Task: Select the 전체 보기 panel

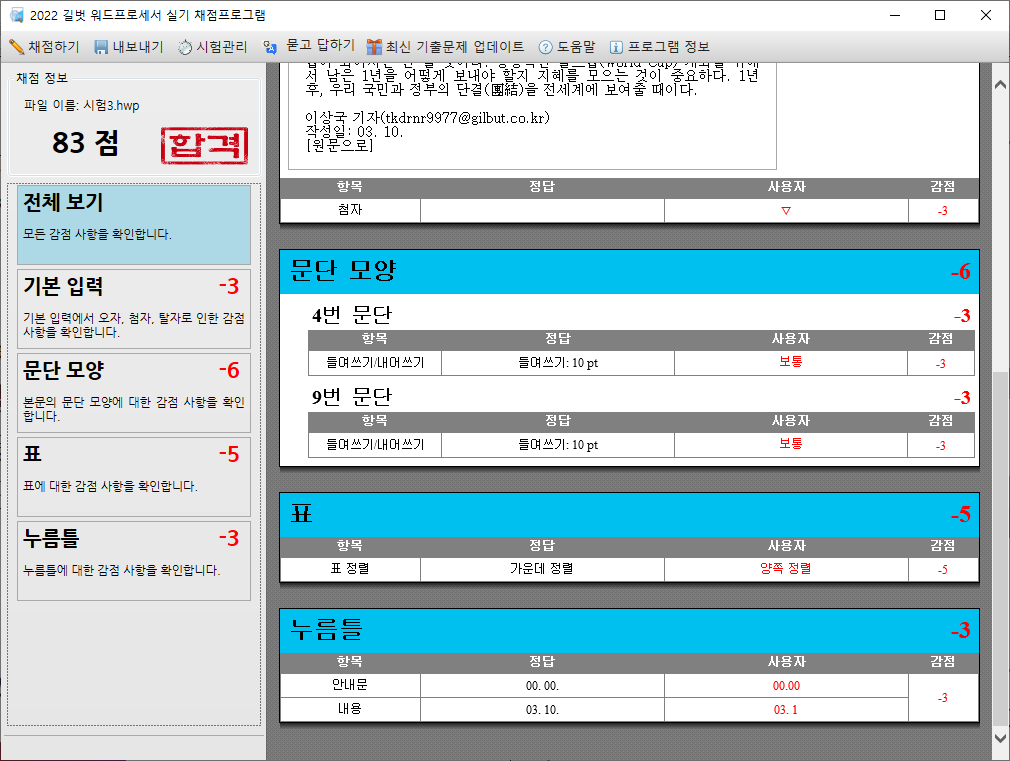Action: 134,224
